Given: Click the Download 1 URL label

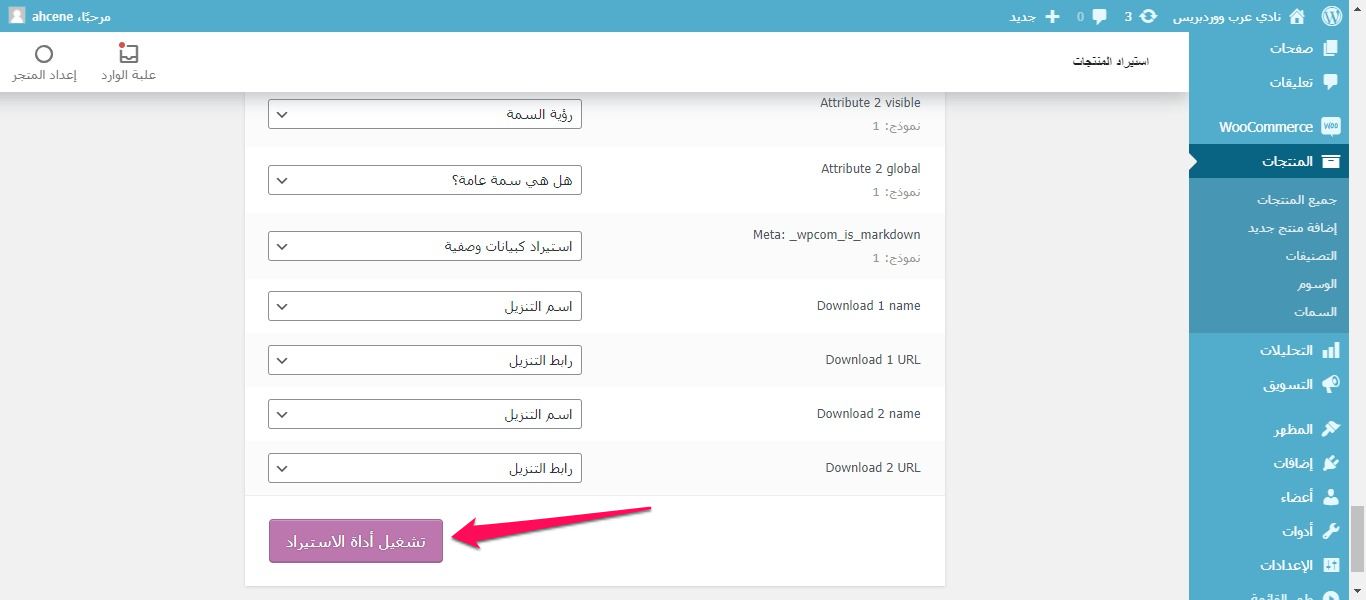Looking at the screenshot, I should pyautogui.click(x=873, y=360).
